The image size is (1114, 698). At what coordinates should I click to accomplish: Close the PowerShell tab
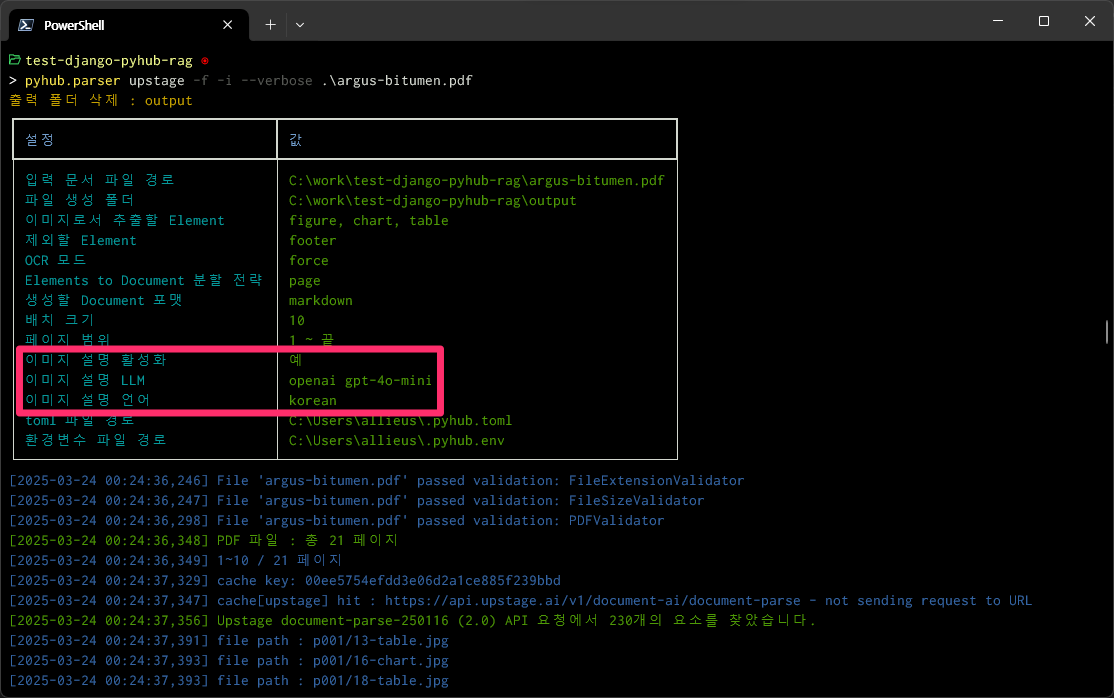(x=228, y=24)
